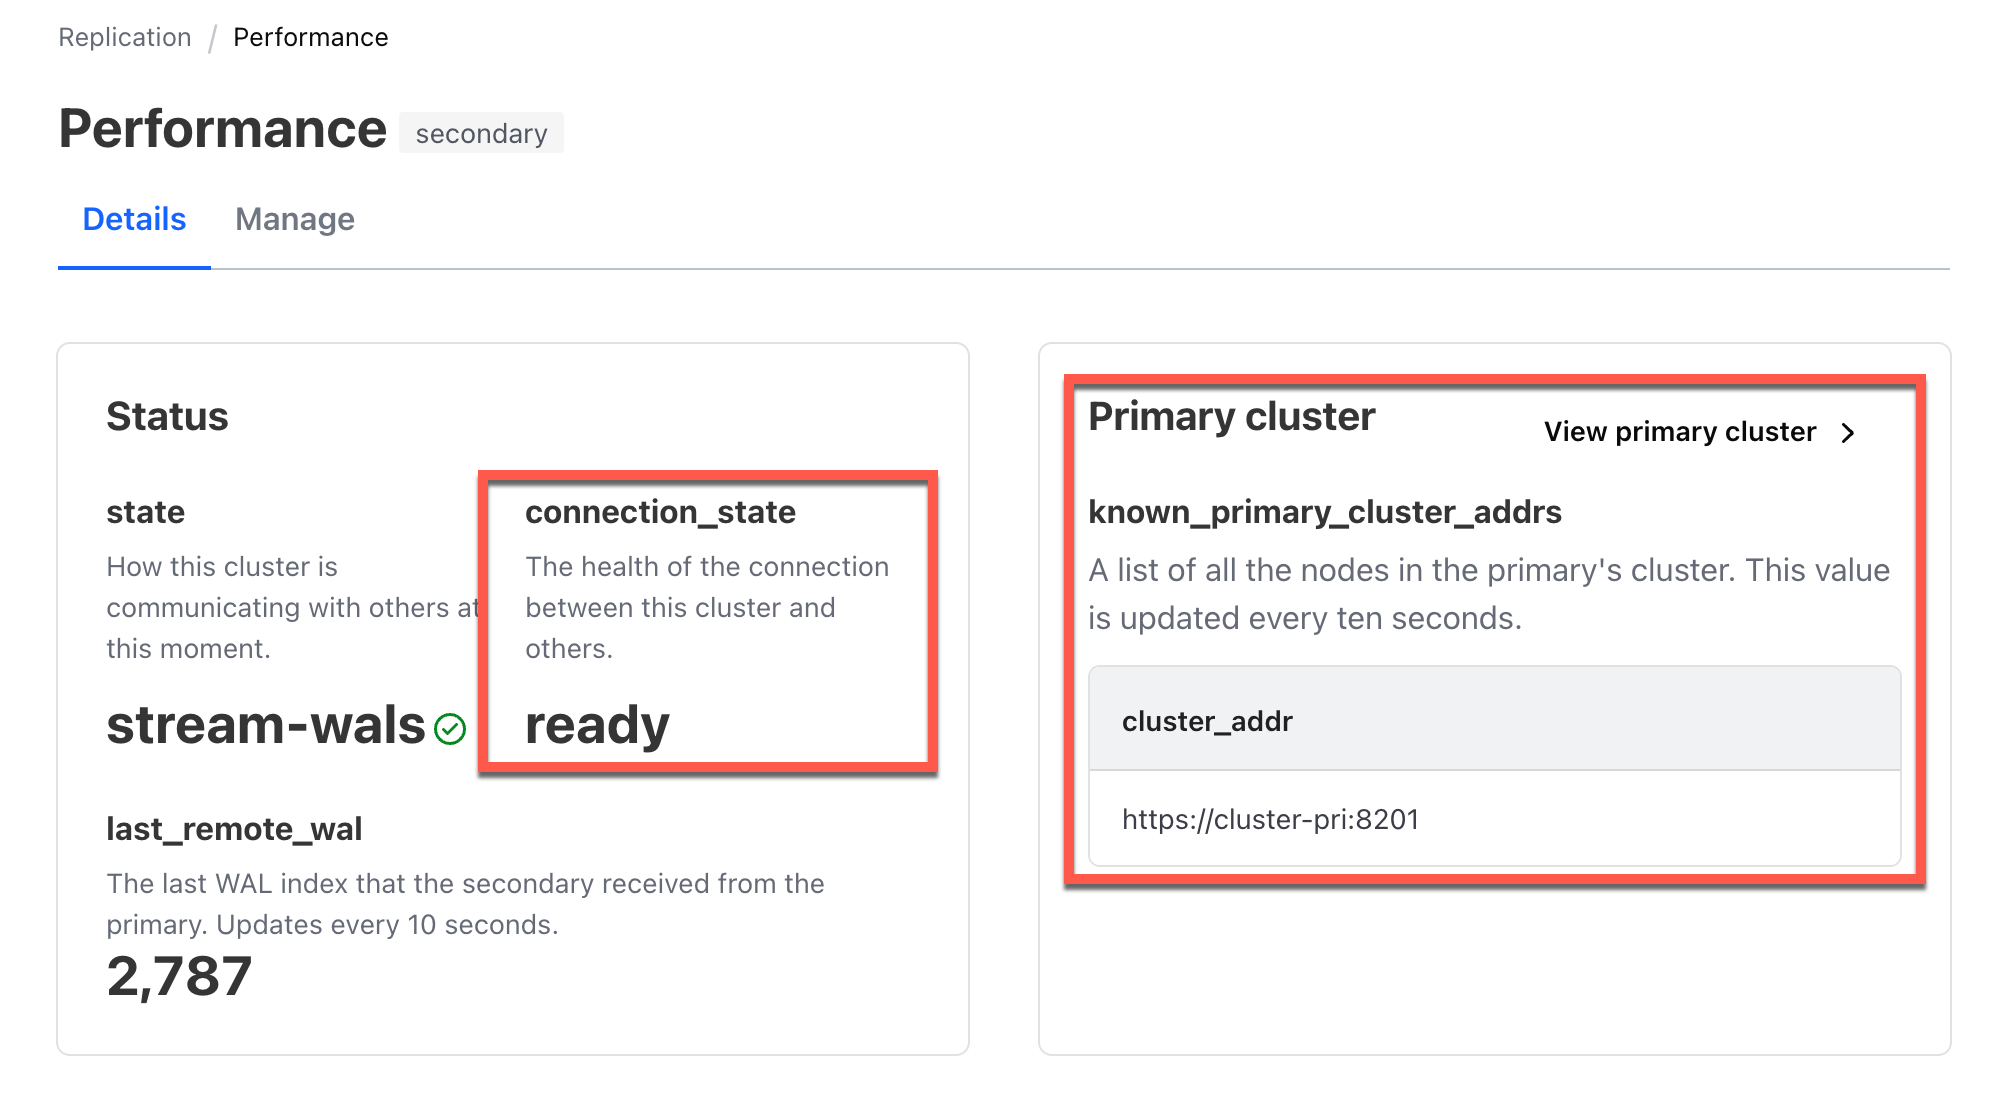2004x1102 pixels.
Task: Click the stream-wals status value
Action: pos(265,725)
